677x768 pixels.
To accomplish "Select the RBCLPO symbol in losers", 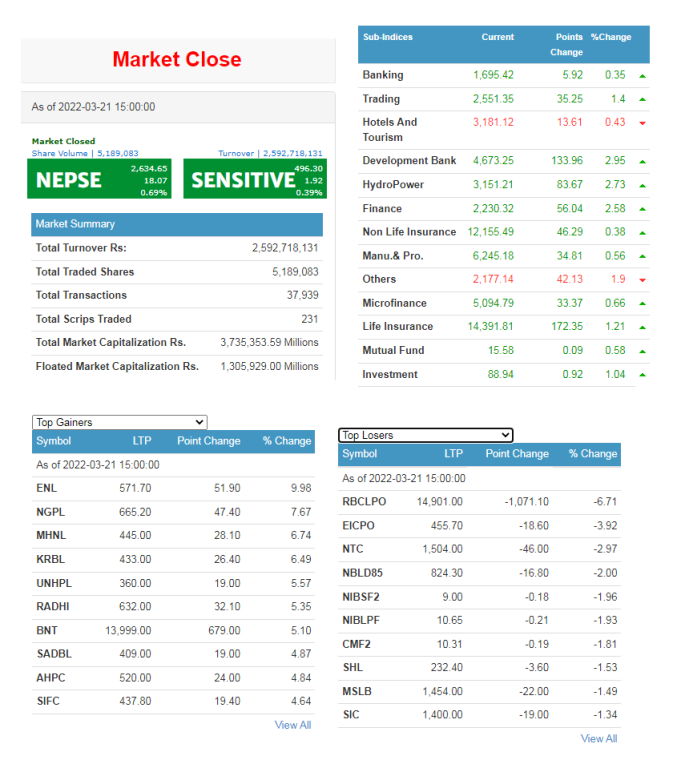I will [x=364, y=502].
